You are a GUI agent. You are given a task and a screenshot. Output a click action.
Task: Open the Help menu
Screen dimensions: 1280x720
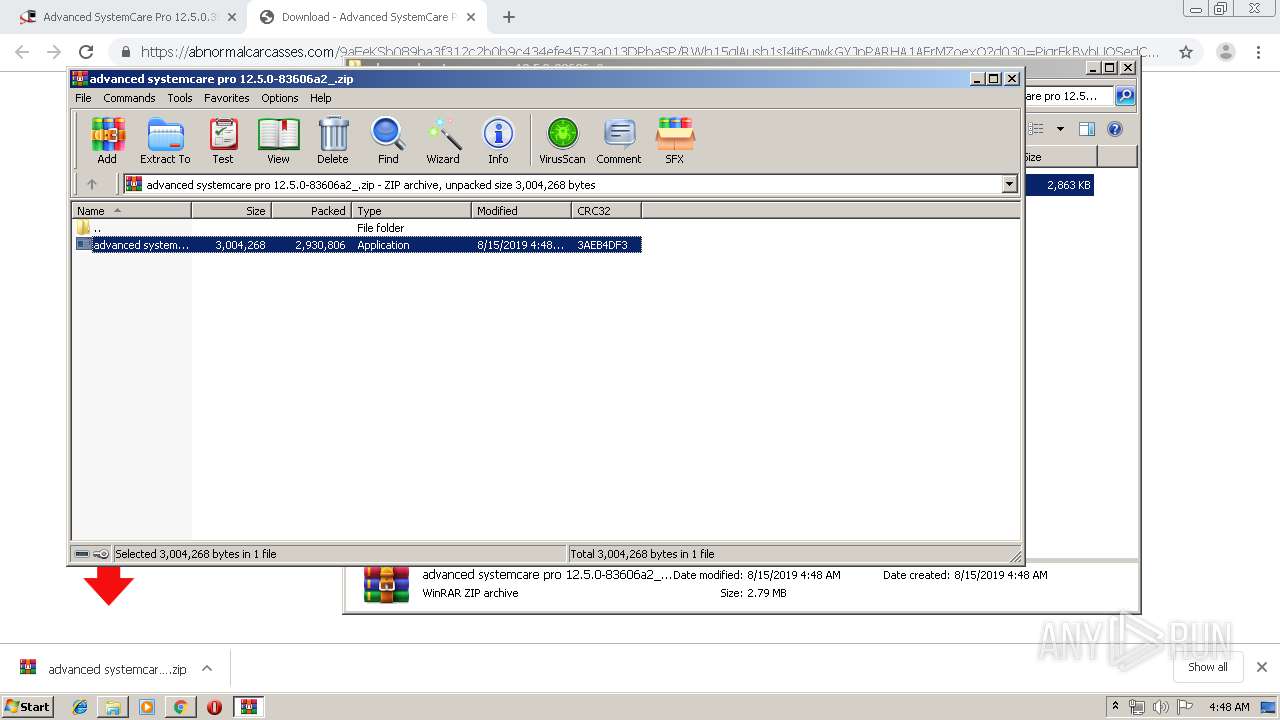tap(320, 98)
